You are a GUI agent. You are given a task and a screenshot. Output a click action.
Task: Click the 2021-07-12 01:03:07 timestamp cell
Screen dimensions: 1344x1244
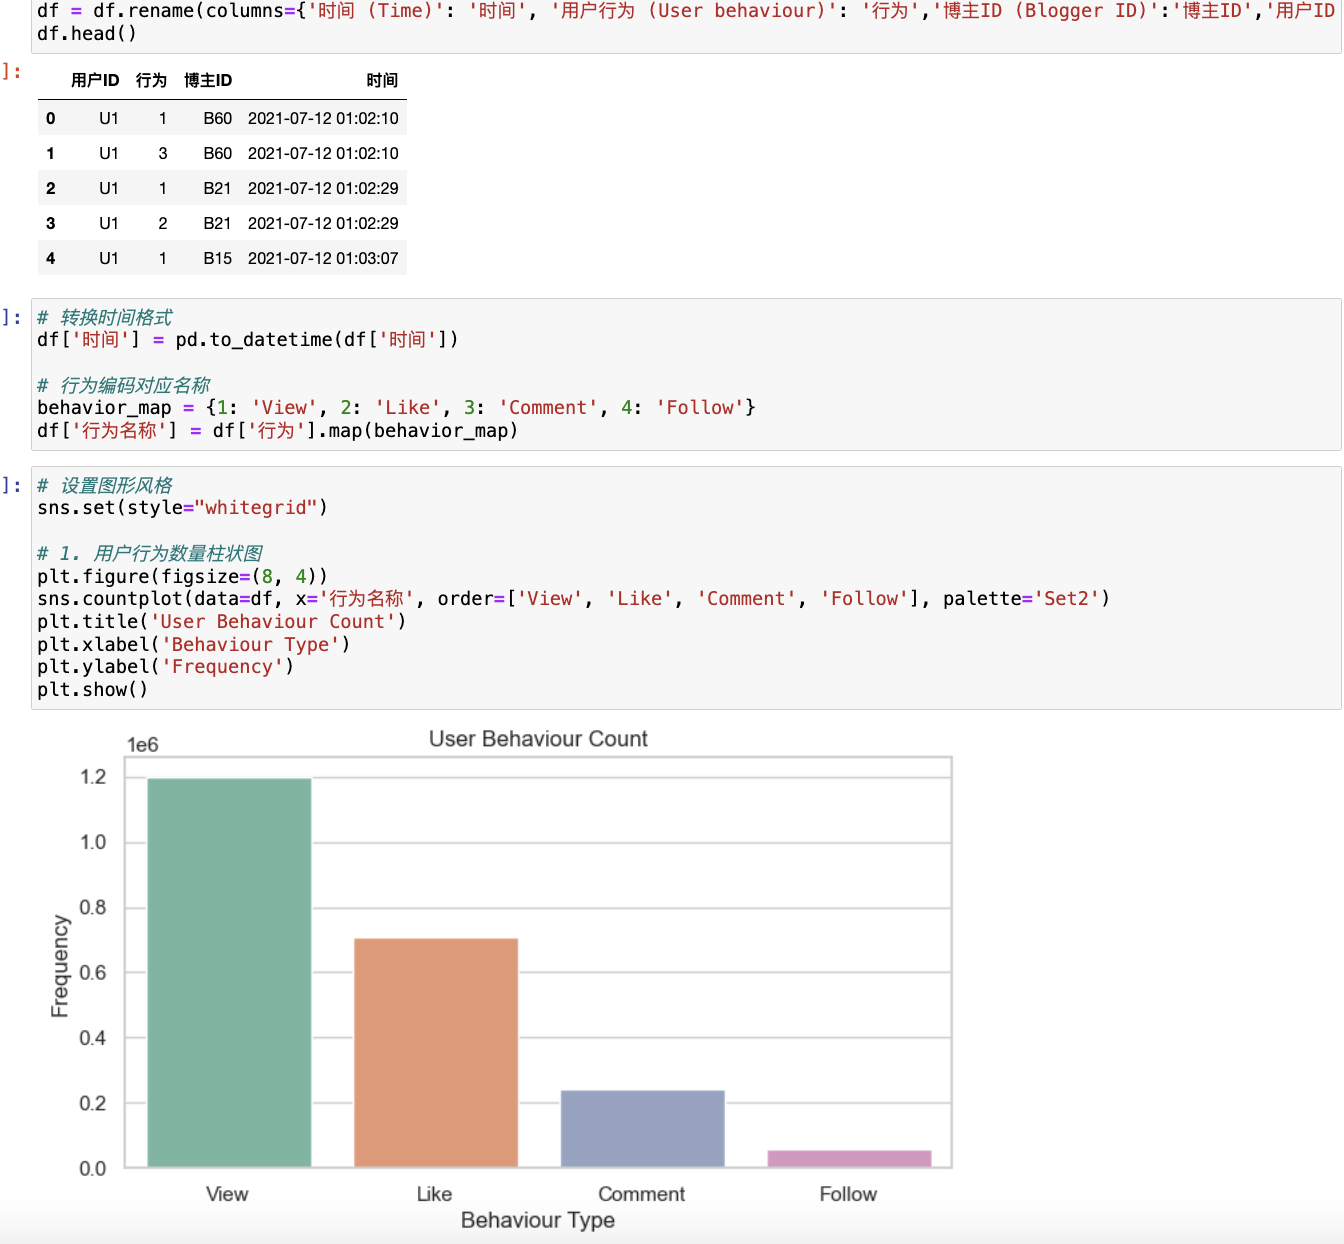click(x=323, y=258)
